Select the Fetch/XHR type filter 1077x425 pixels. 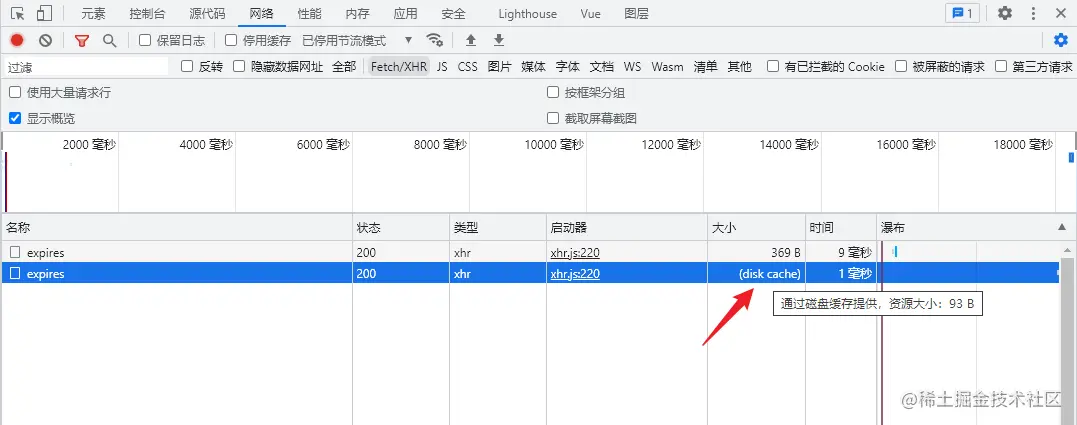click(399, 67)
